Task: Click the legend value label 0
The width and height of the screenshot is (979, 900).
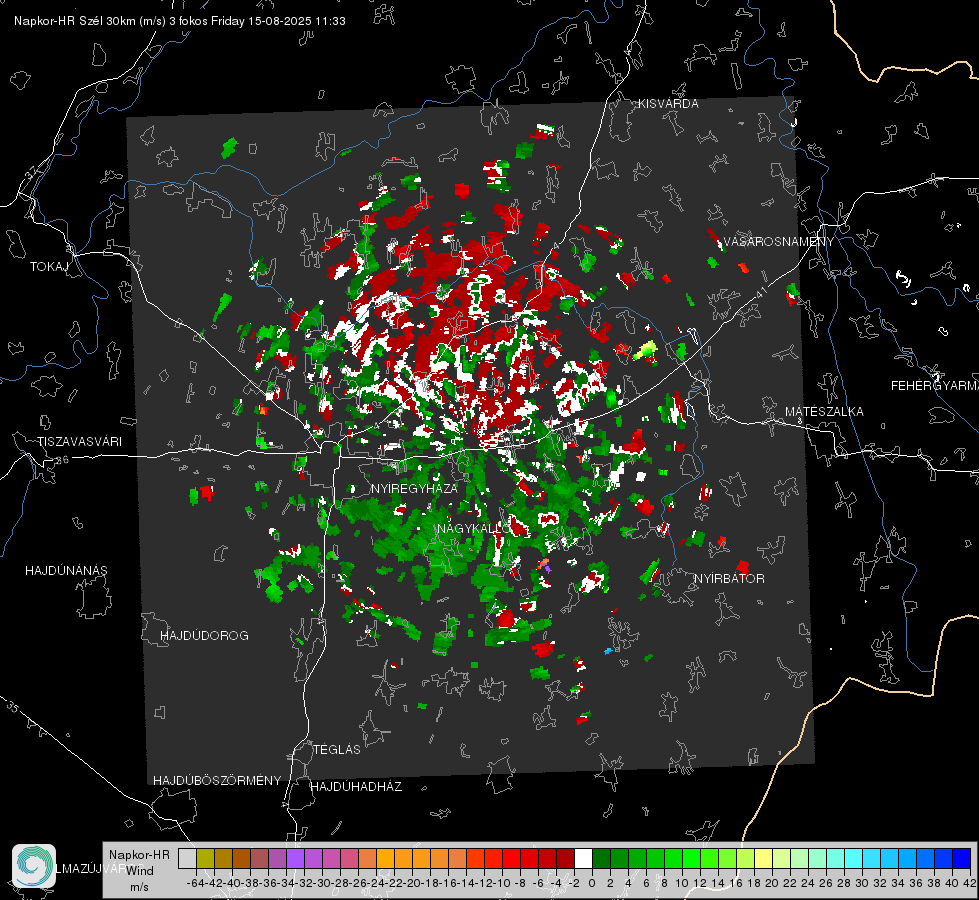Action: click(x=592, y=883)
